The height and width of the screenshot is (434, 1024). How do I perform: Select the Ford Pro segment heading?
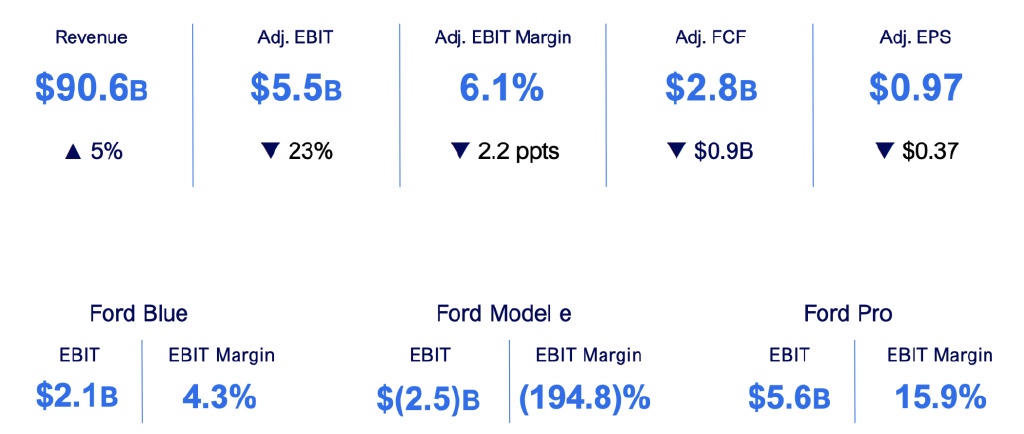click(848, 314)
